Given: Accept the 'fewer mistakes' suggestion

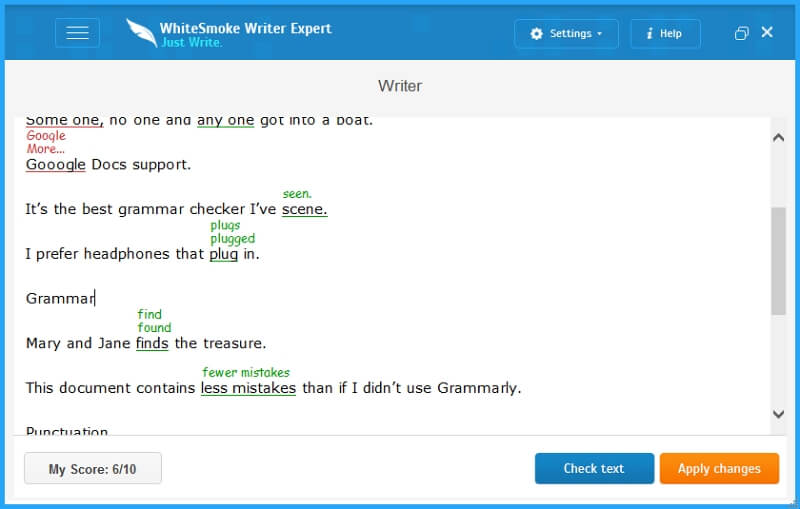Looking at the screenshot, I should (x=245, y=373).
